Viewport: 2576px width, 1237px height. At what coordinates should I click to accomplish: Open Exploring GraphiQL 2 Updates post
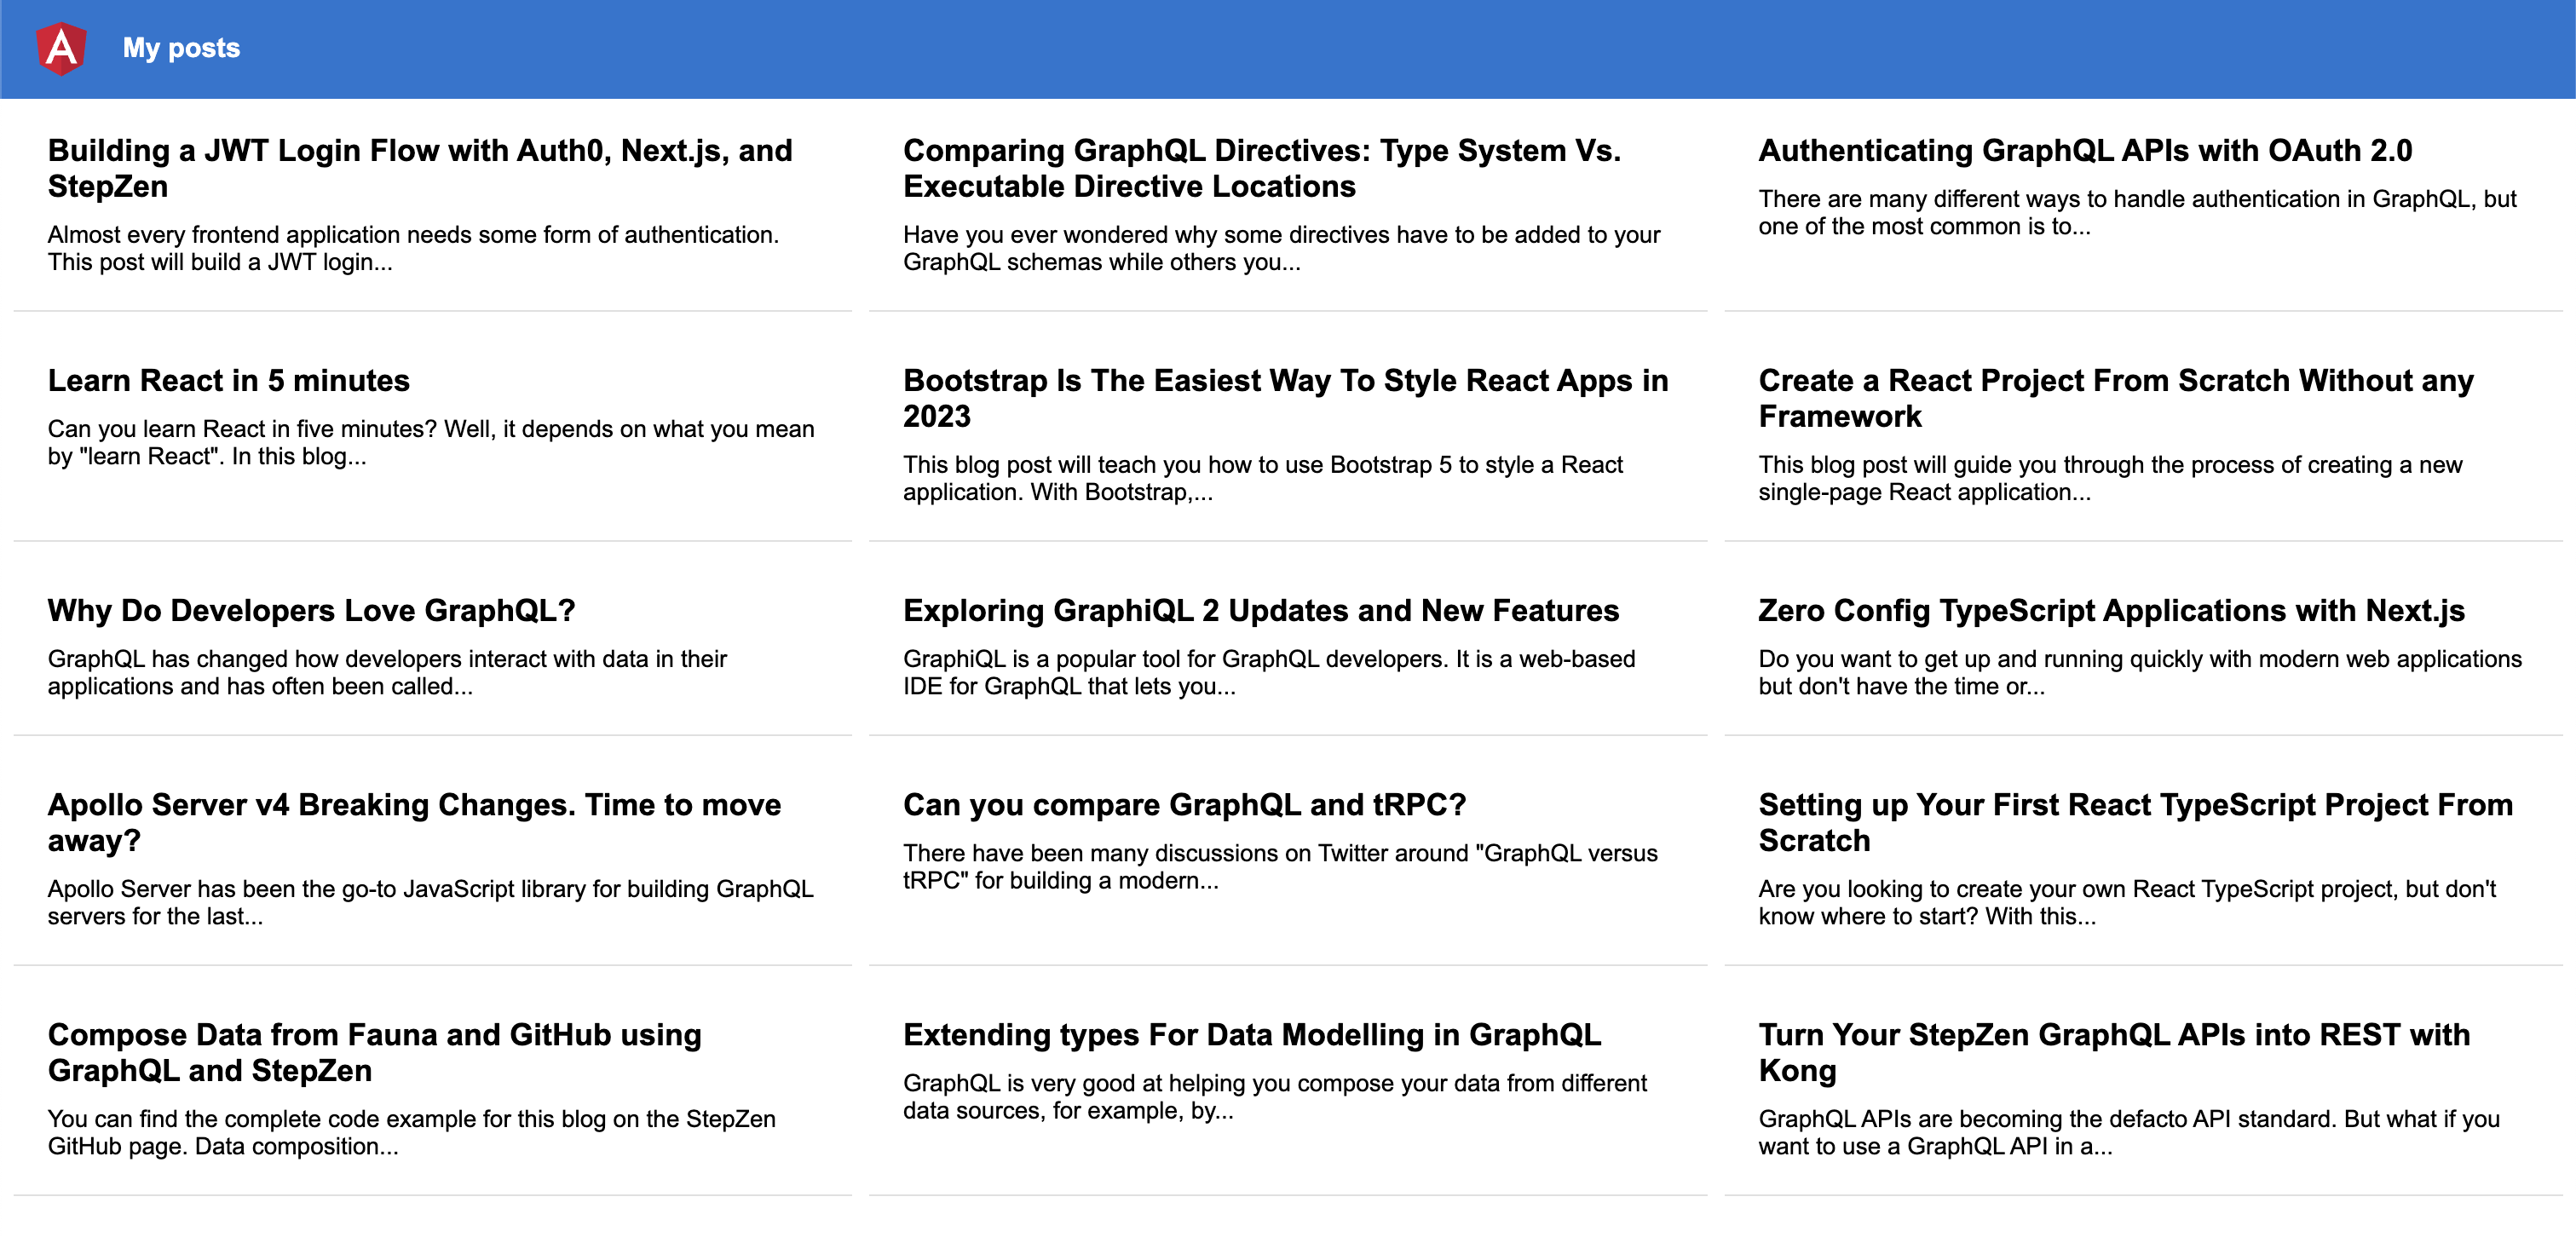click(x=1261, y=610)
